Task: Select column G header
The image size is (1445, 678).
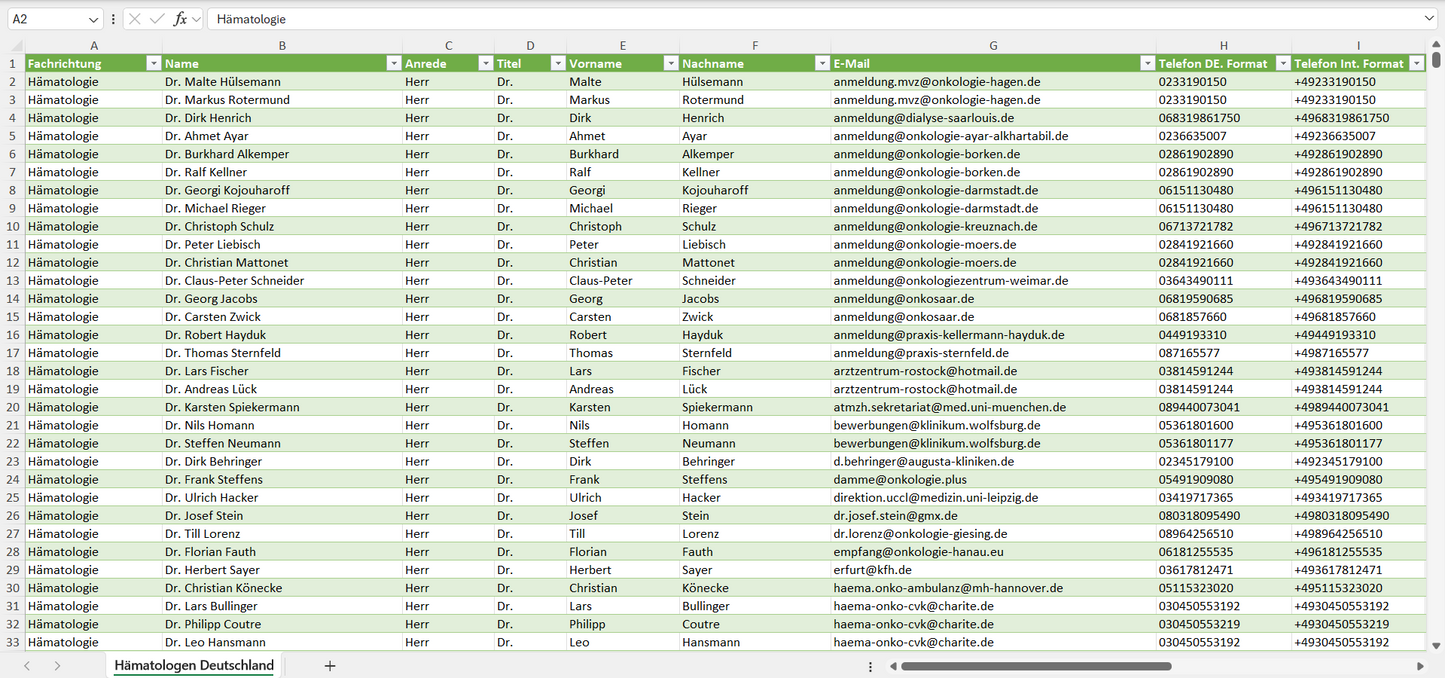Action: click(x=993, y=46)
